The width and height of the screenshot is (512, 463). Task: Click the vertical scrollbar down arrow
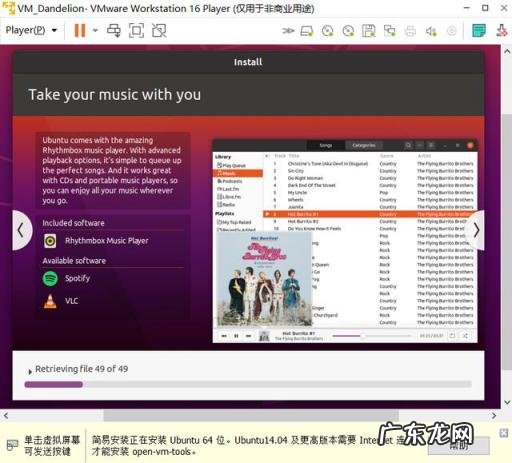click(x=507, y=403)
